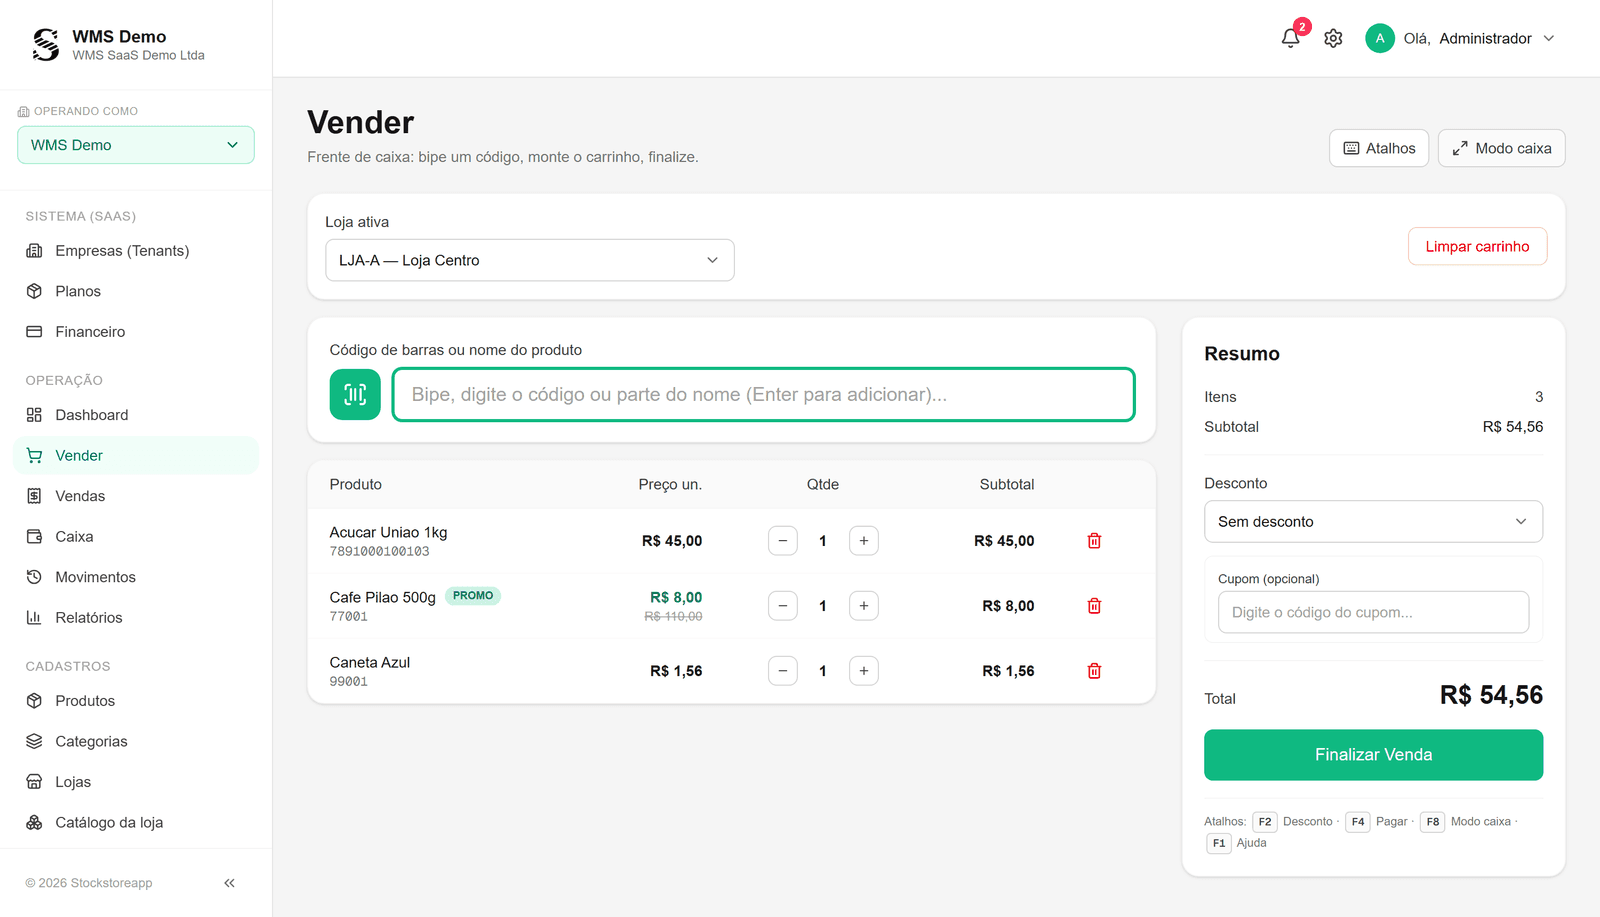Click the struck-through price R$ 110,00

coord(673,616)
